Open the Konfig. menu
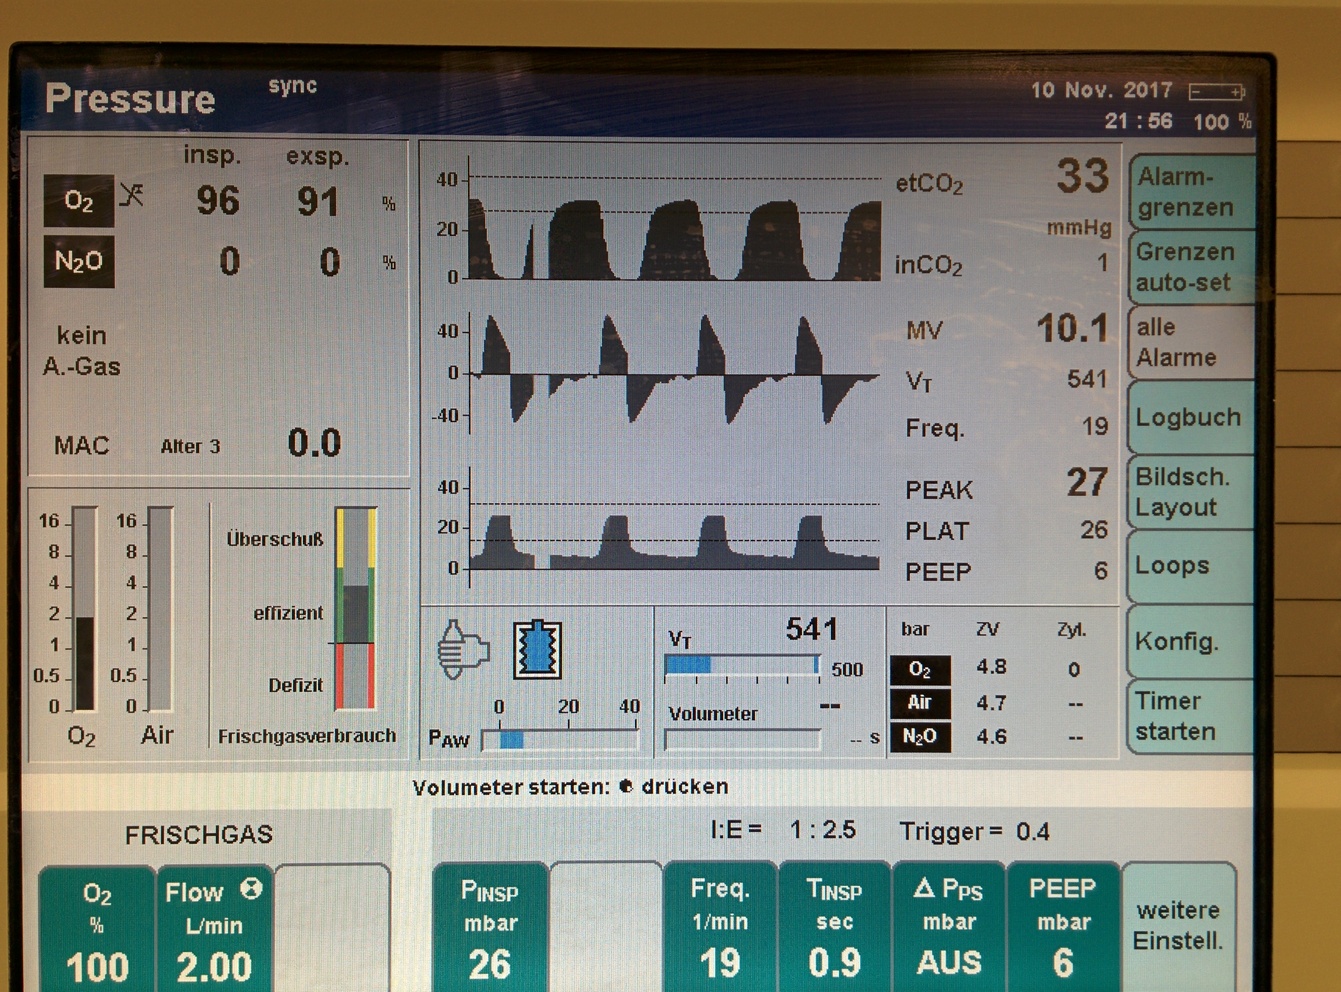Viewport: 1341px width, 992px height. [x=1190, y=642]
